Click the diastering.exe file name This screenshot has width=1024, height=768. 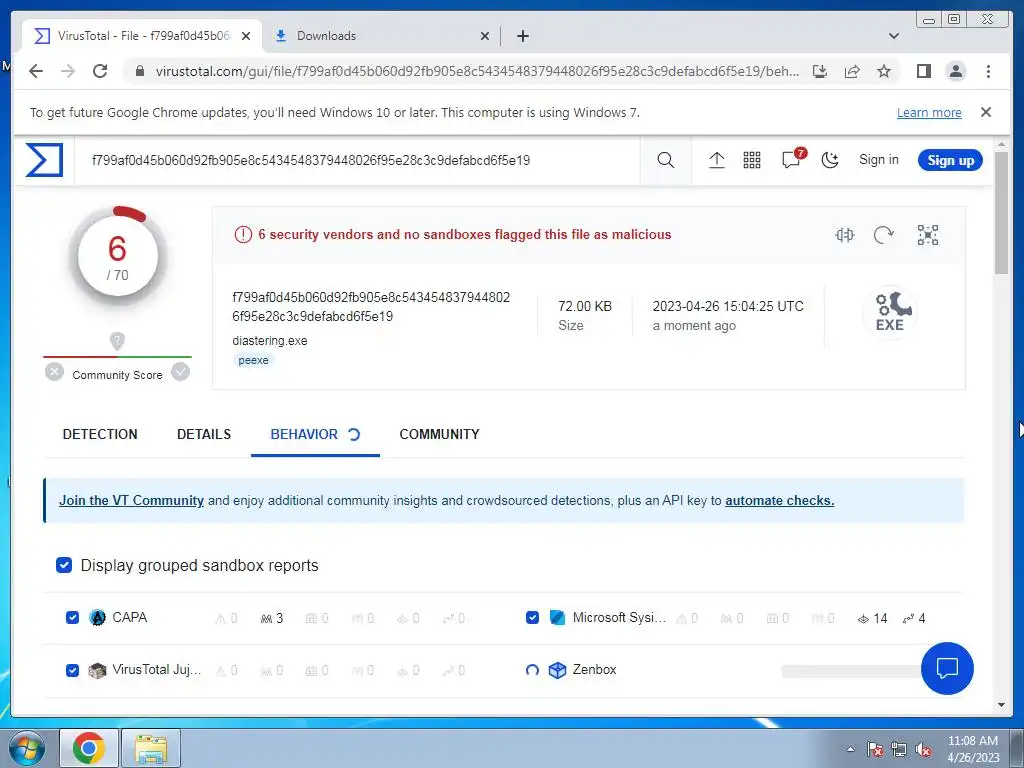pos(270,340)
